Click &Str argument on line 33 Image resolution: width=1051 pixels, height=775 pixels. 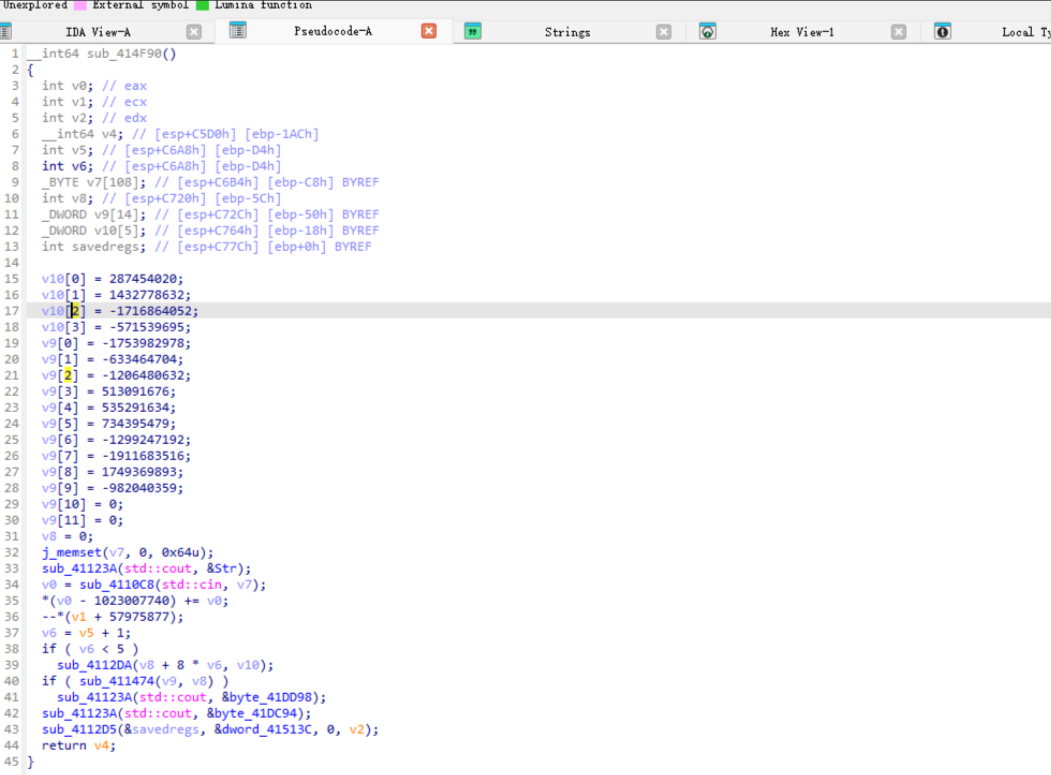pos(221,569)
